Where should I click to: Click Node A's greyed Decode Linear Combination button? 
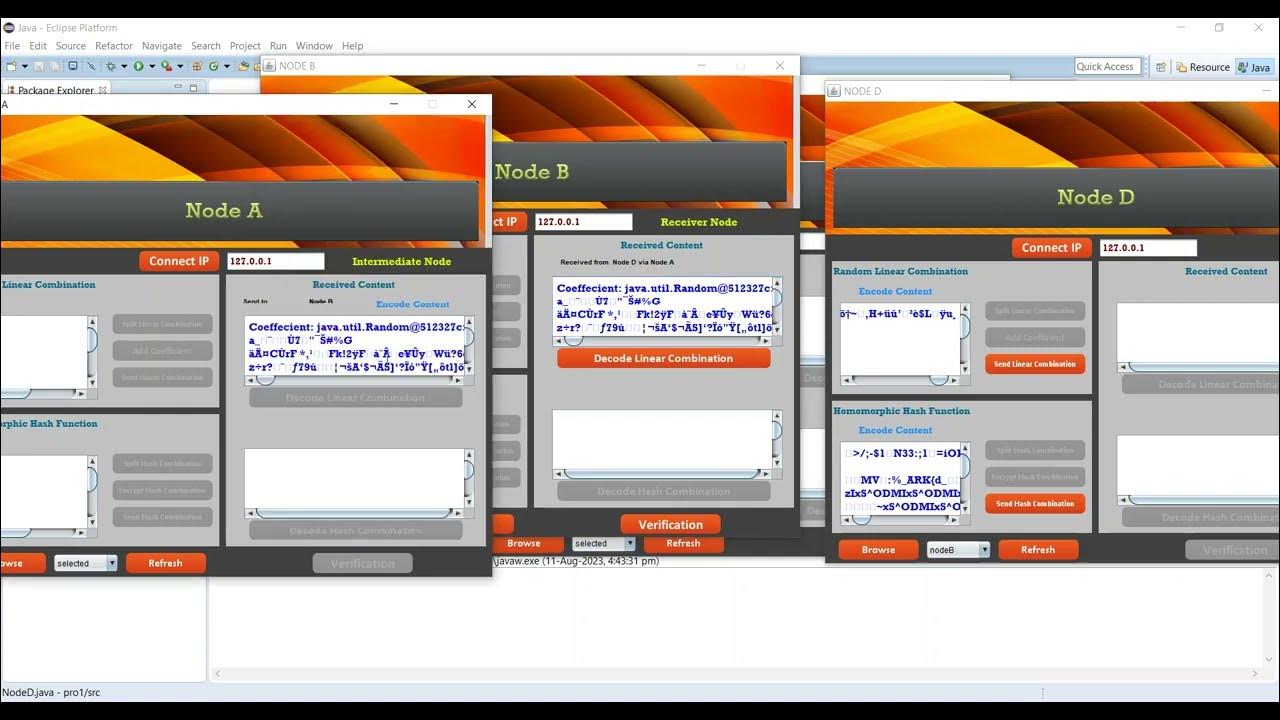355,398
